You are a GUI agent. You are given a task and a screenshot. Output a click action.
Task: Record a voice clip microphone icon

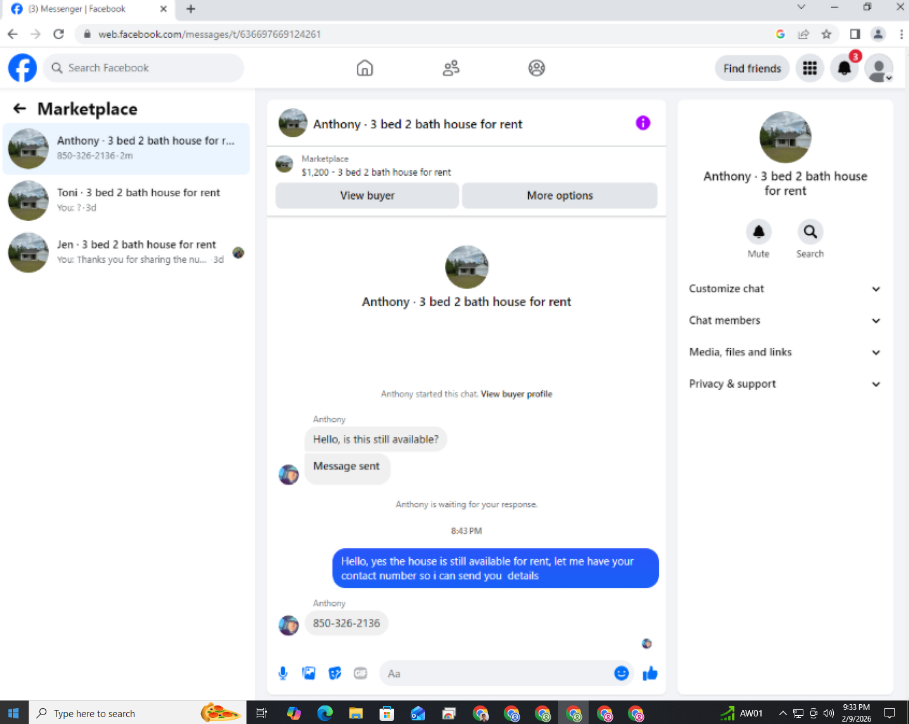pos(283,673)
